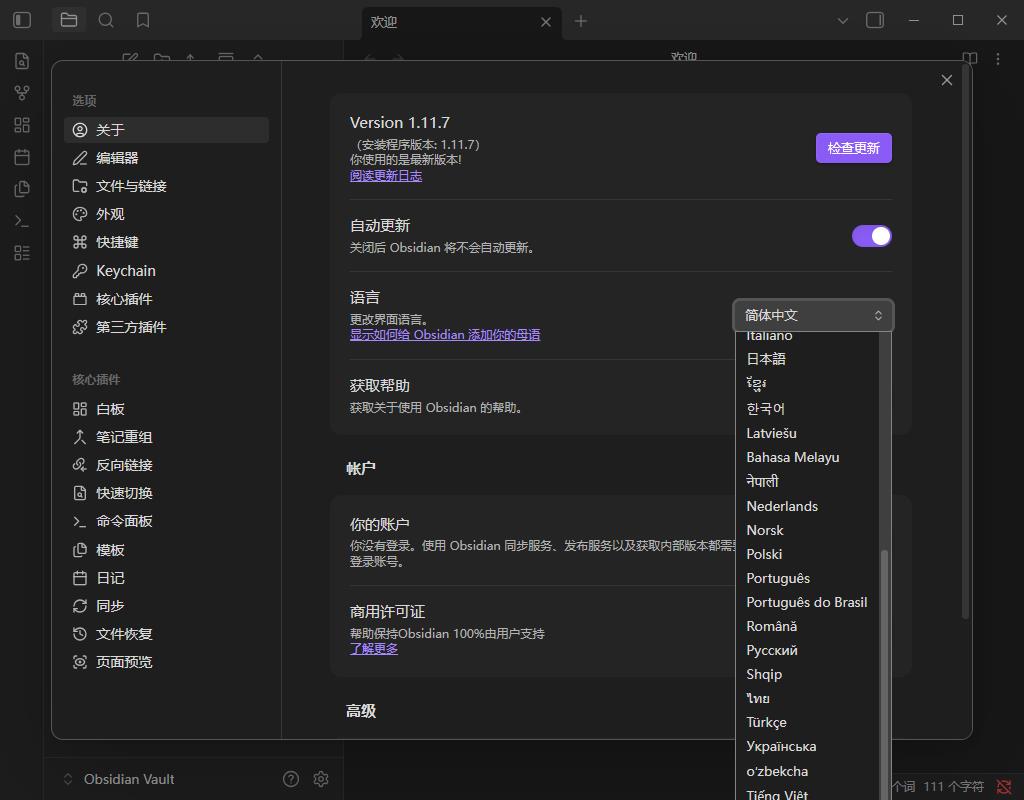Open the vault settings gear near Obsidian Vault
The image size is (1024, 800).
[321, 778]
